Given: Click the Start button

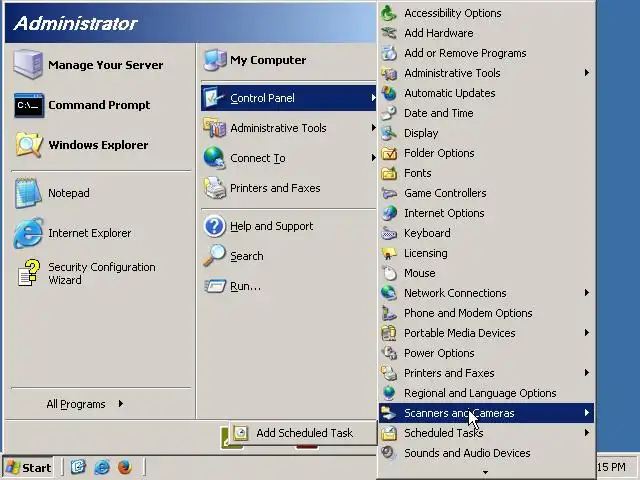Looking at the screenshot, I should (x=28, y=467).
